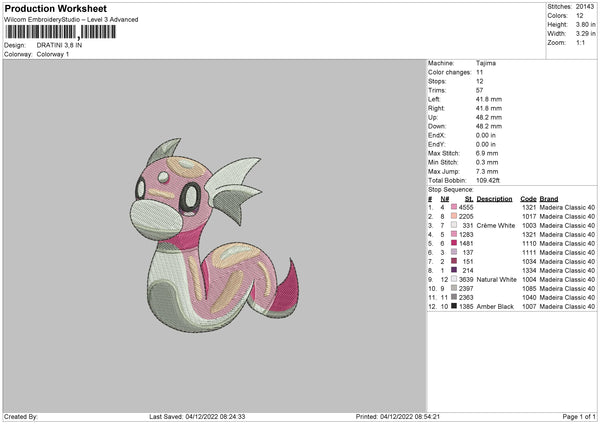Image resolution: width=600 pixels, height=424 pixels.
Task: Click the Printed timestamp 08:54:21
Action: (x=427, y=417)
